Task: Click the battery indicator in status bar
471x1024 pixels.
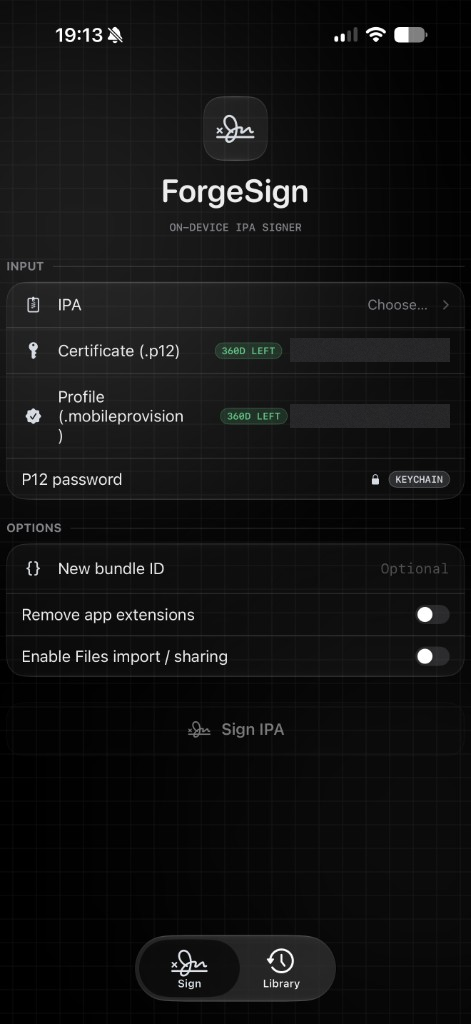Action: coord(411,35)
